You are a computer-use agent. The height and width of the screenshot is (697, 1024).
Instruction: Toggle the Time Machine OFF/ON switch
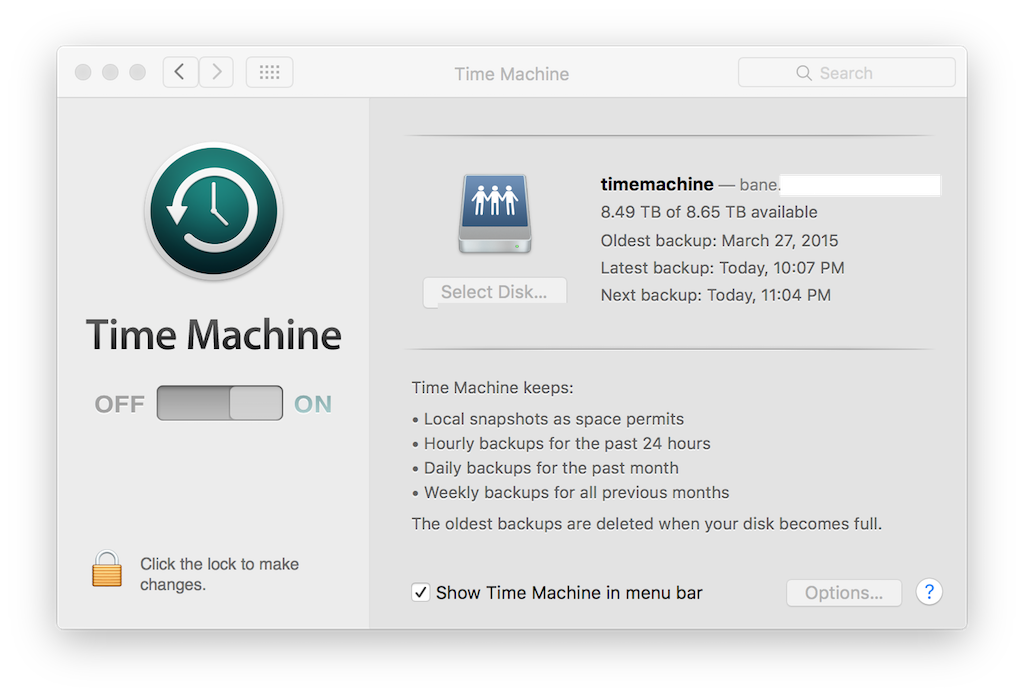(x=219, y=403)
